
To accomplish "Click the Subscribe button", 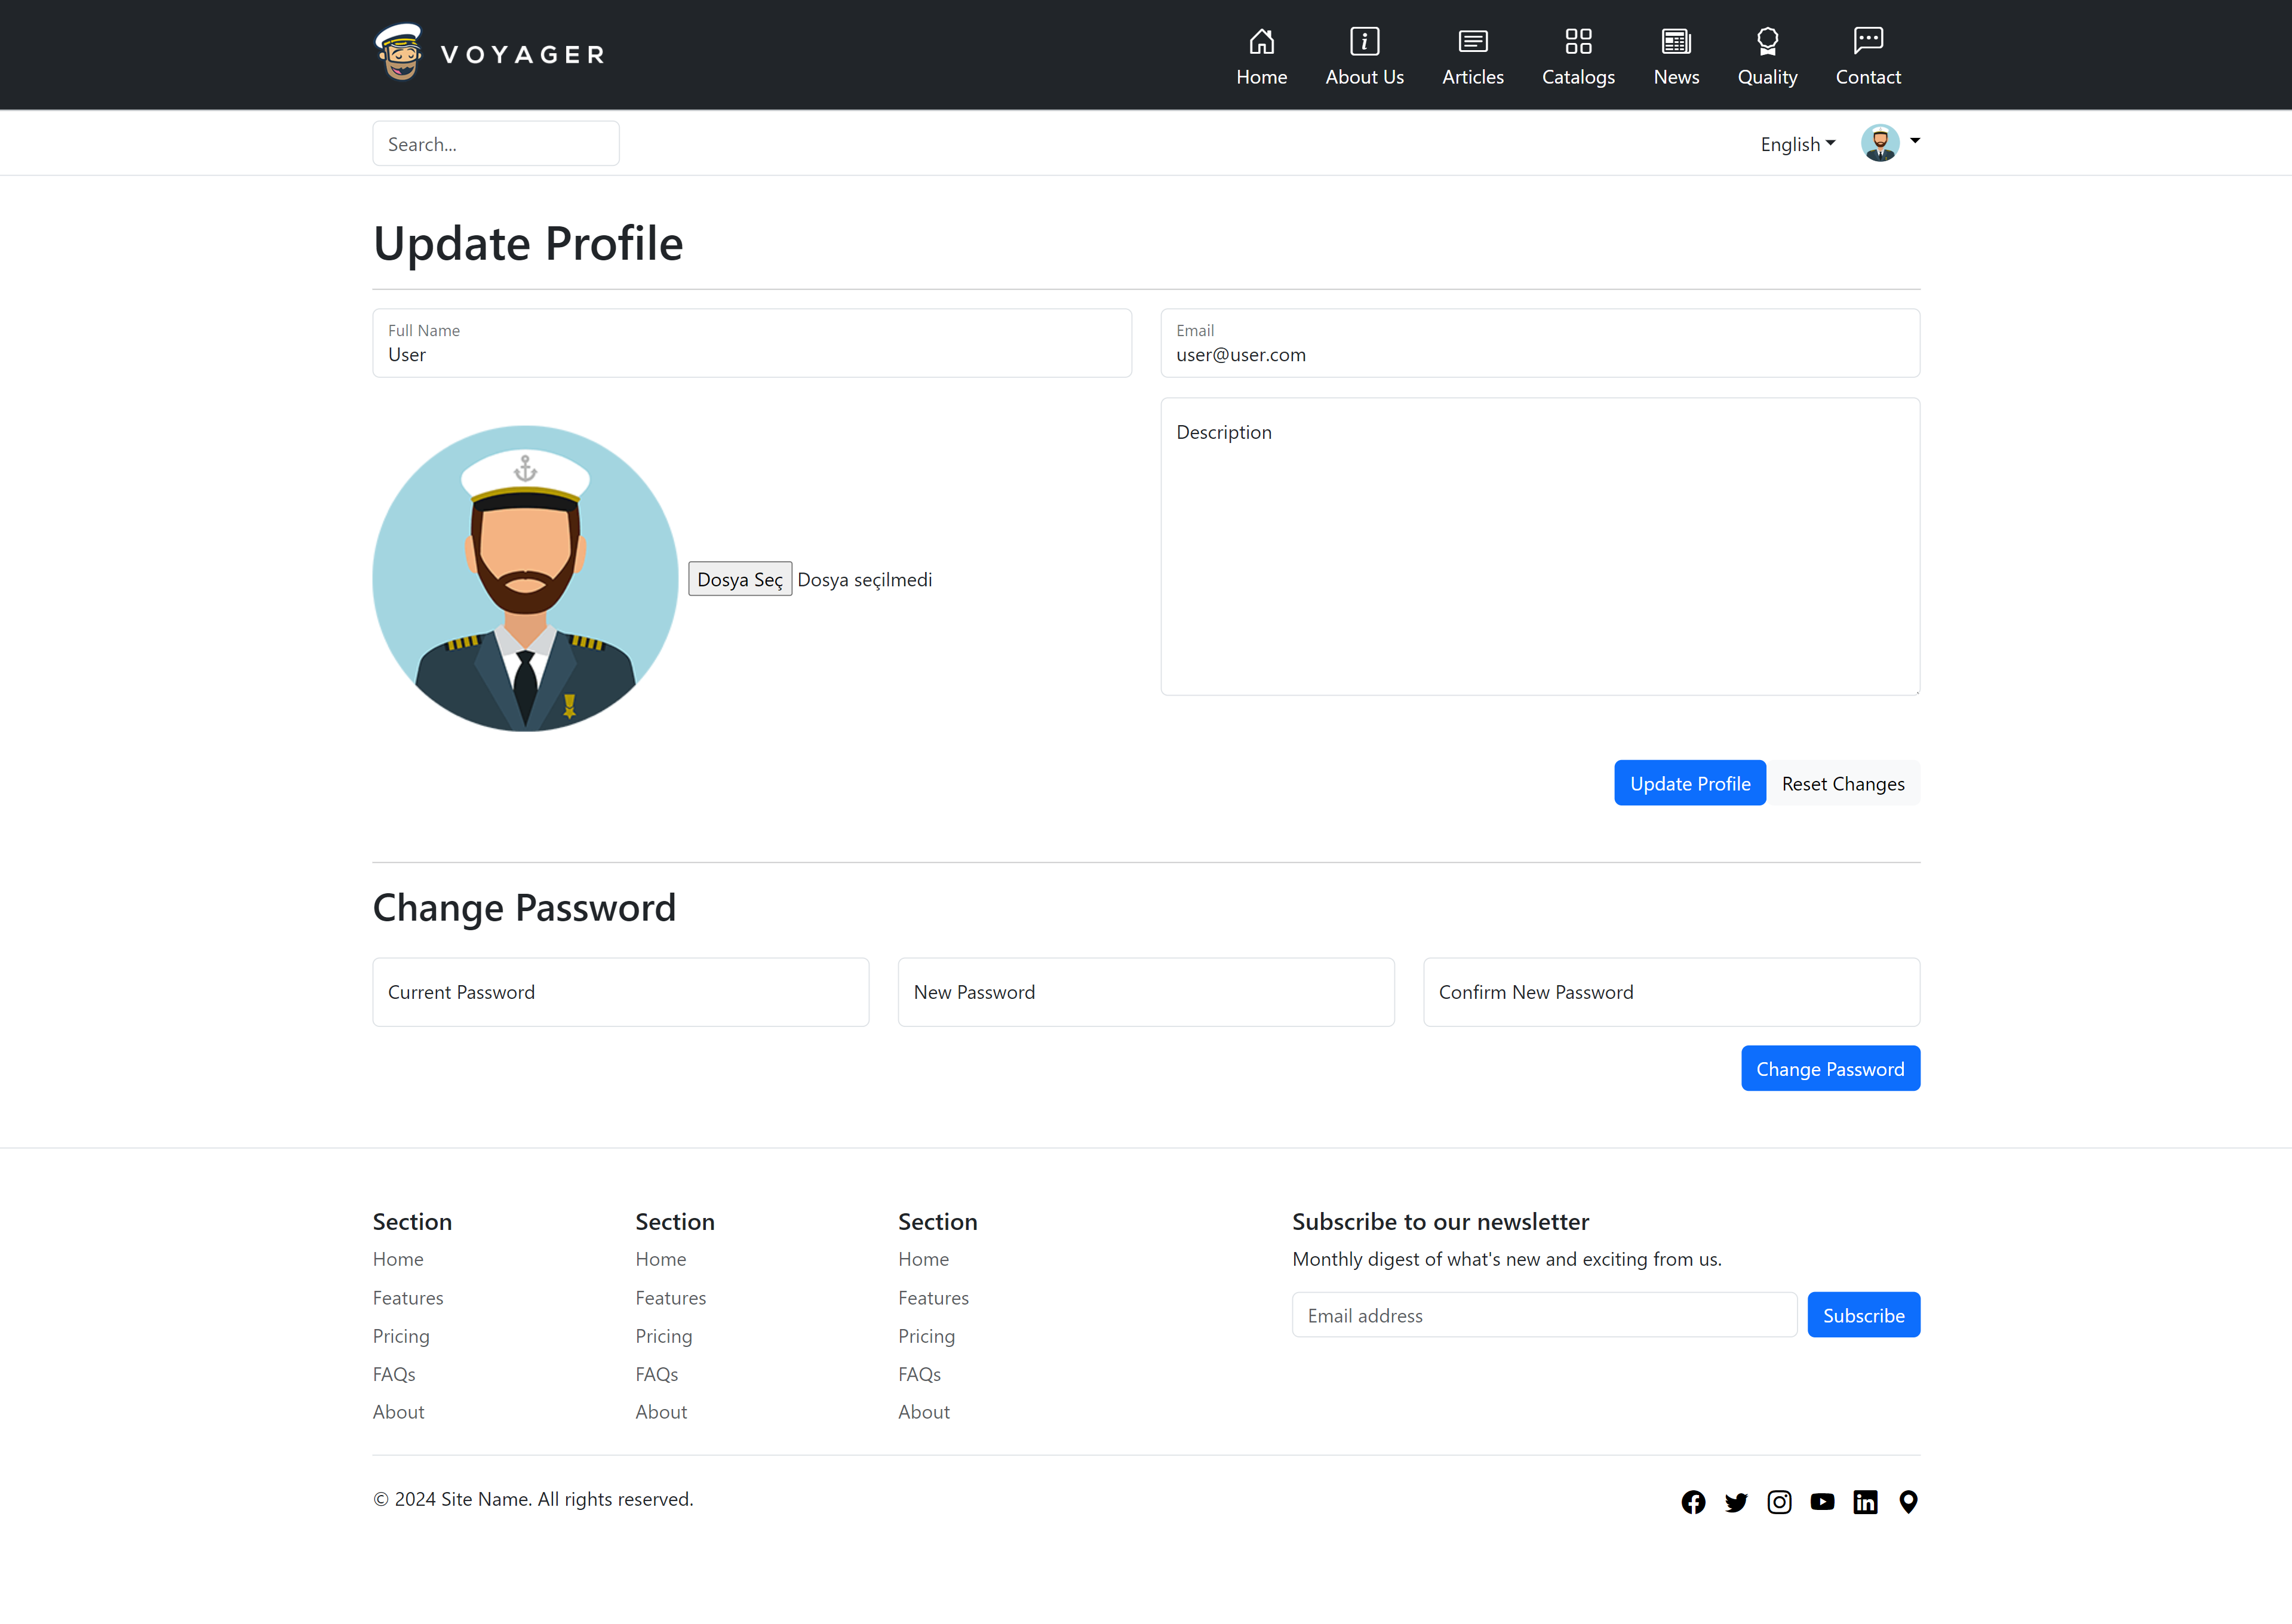I will [x=1863, y=1315].
